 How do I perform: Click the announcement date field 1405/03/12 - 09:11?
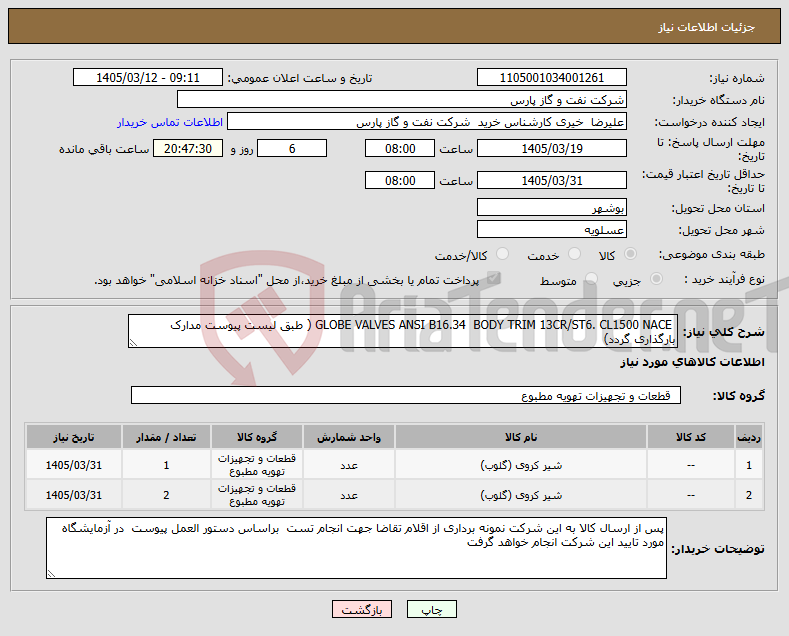pyautogui.click(x=148, y=77)
